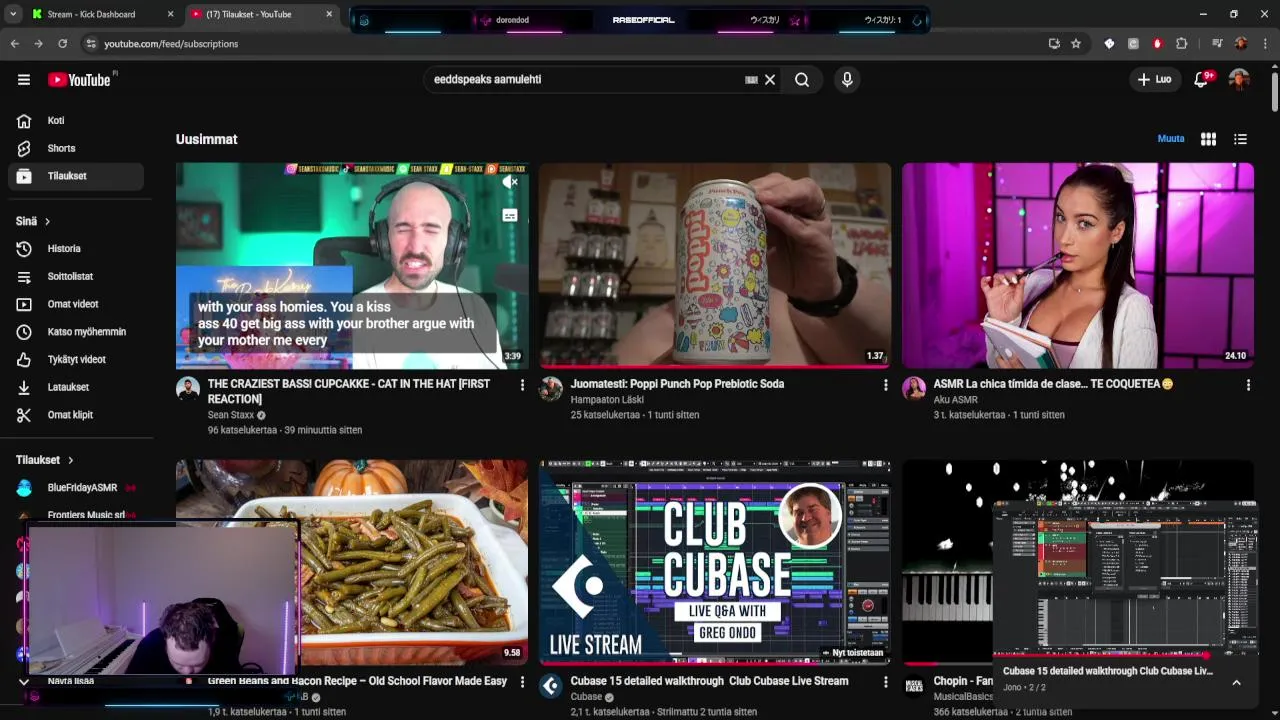Select Tilaukset in sidebar
The height and width of the screenshot is (720, 1280).
[76, 176]
